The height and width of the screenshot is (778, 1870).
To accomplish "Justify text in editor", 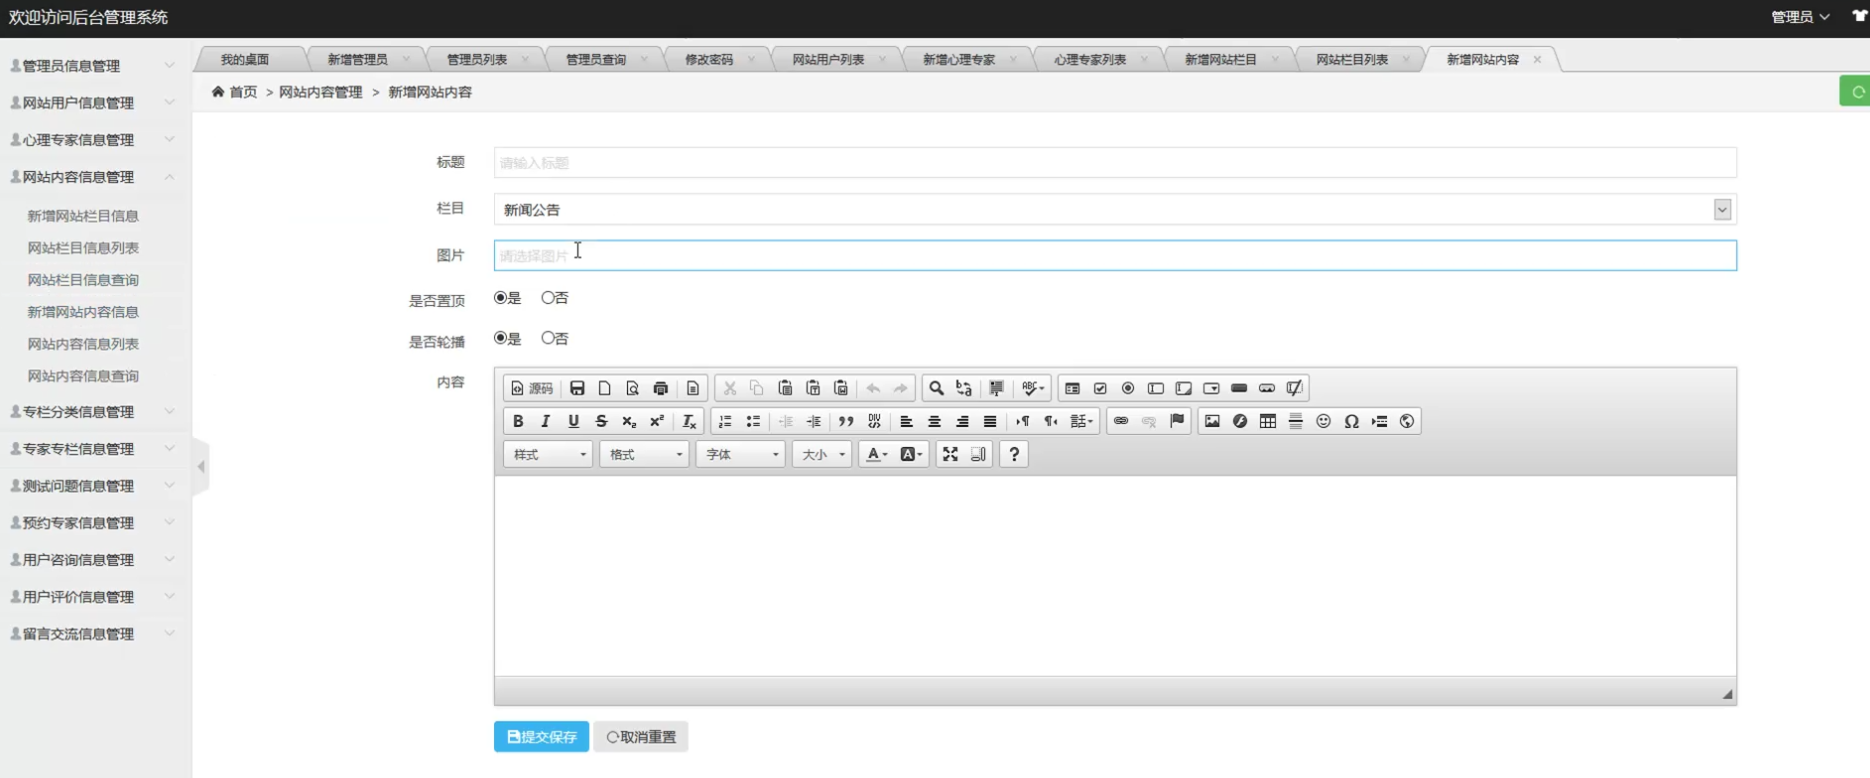I will 990,421.
